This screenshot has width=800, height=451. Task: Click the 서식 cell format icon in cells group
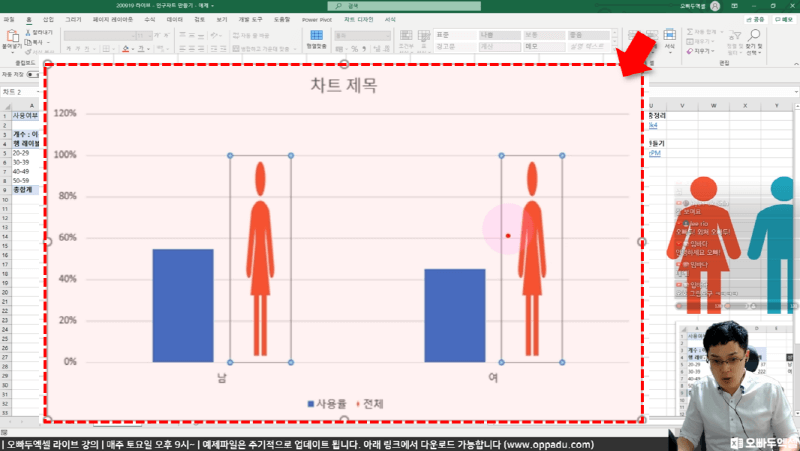(669, 35)
